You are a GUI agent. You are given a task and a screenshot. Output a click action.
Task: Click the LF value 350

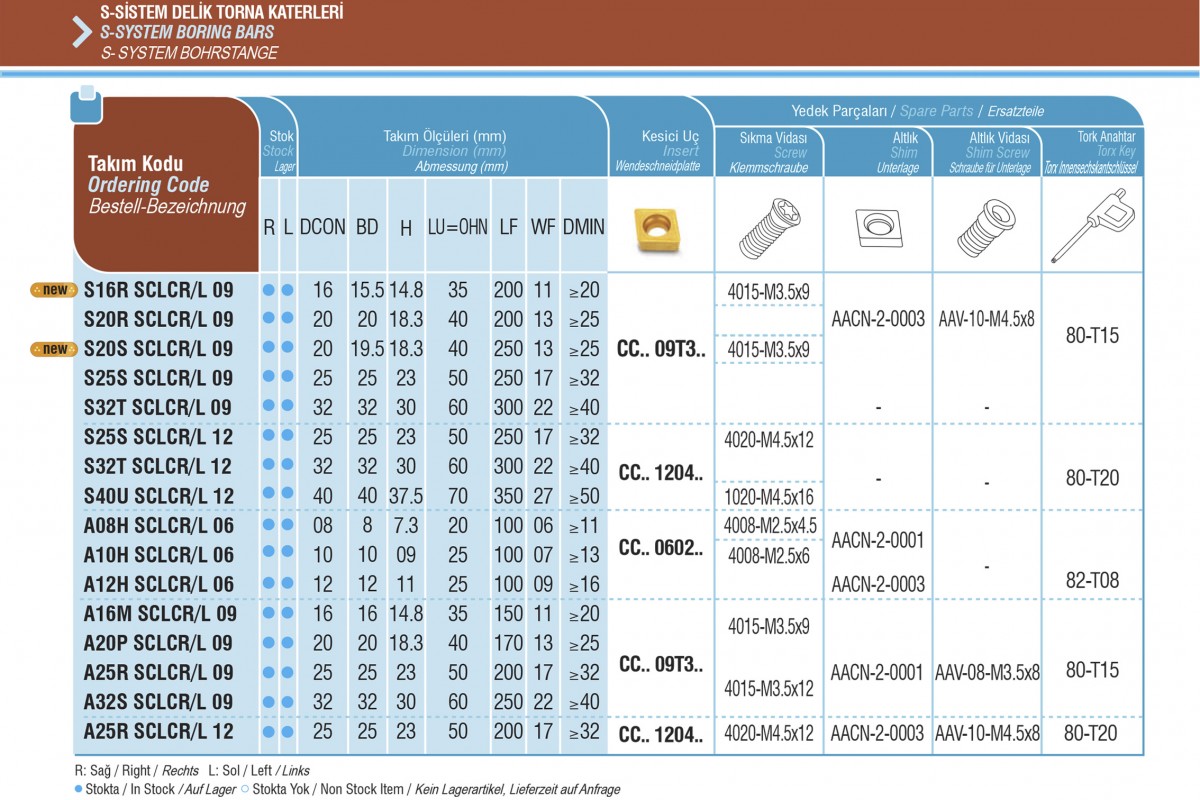tap(508, 496)
